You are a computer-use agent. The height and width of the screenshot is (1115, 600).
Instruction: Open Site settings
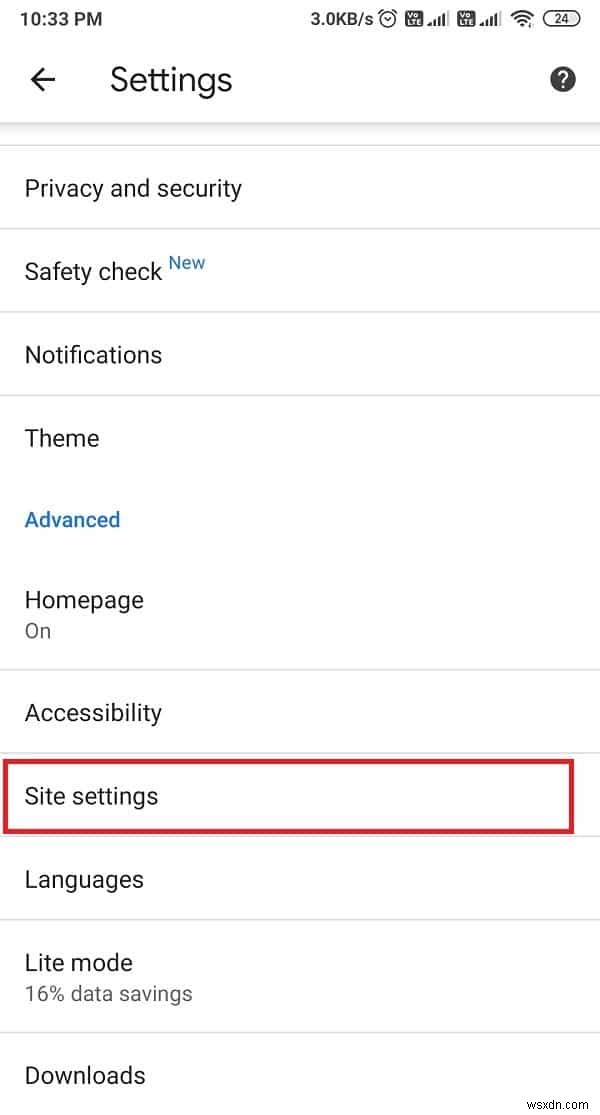[288, 797]
